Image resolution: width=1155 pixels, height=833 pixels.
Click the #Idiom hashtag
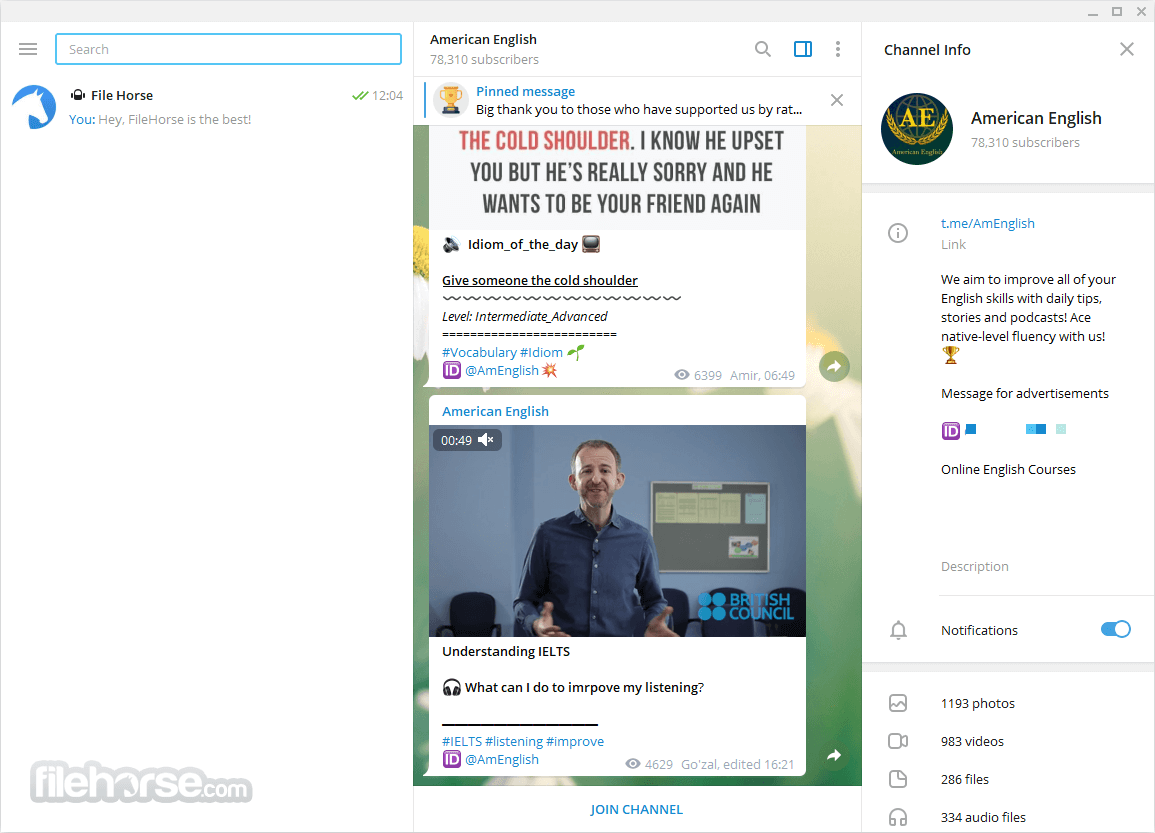(541, 353)
